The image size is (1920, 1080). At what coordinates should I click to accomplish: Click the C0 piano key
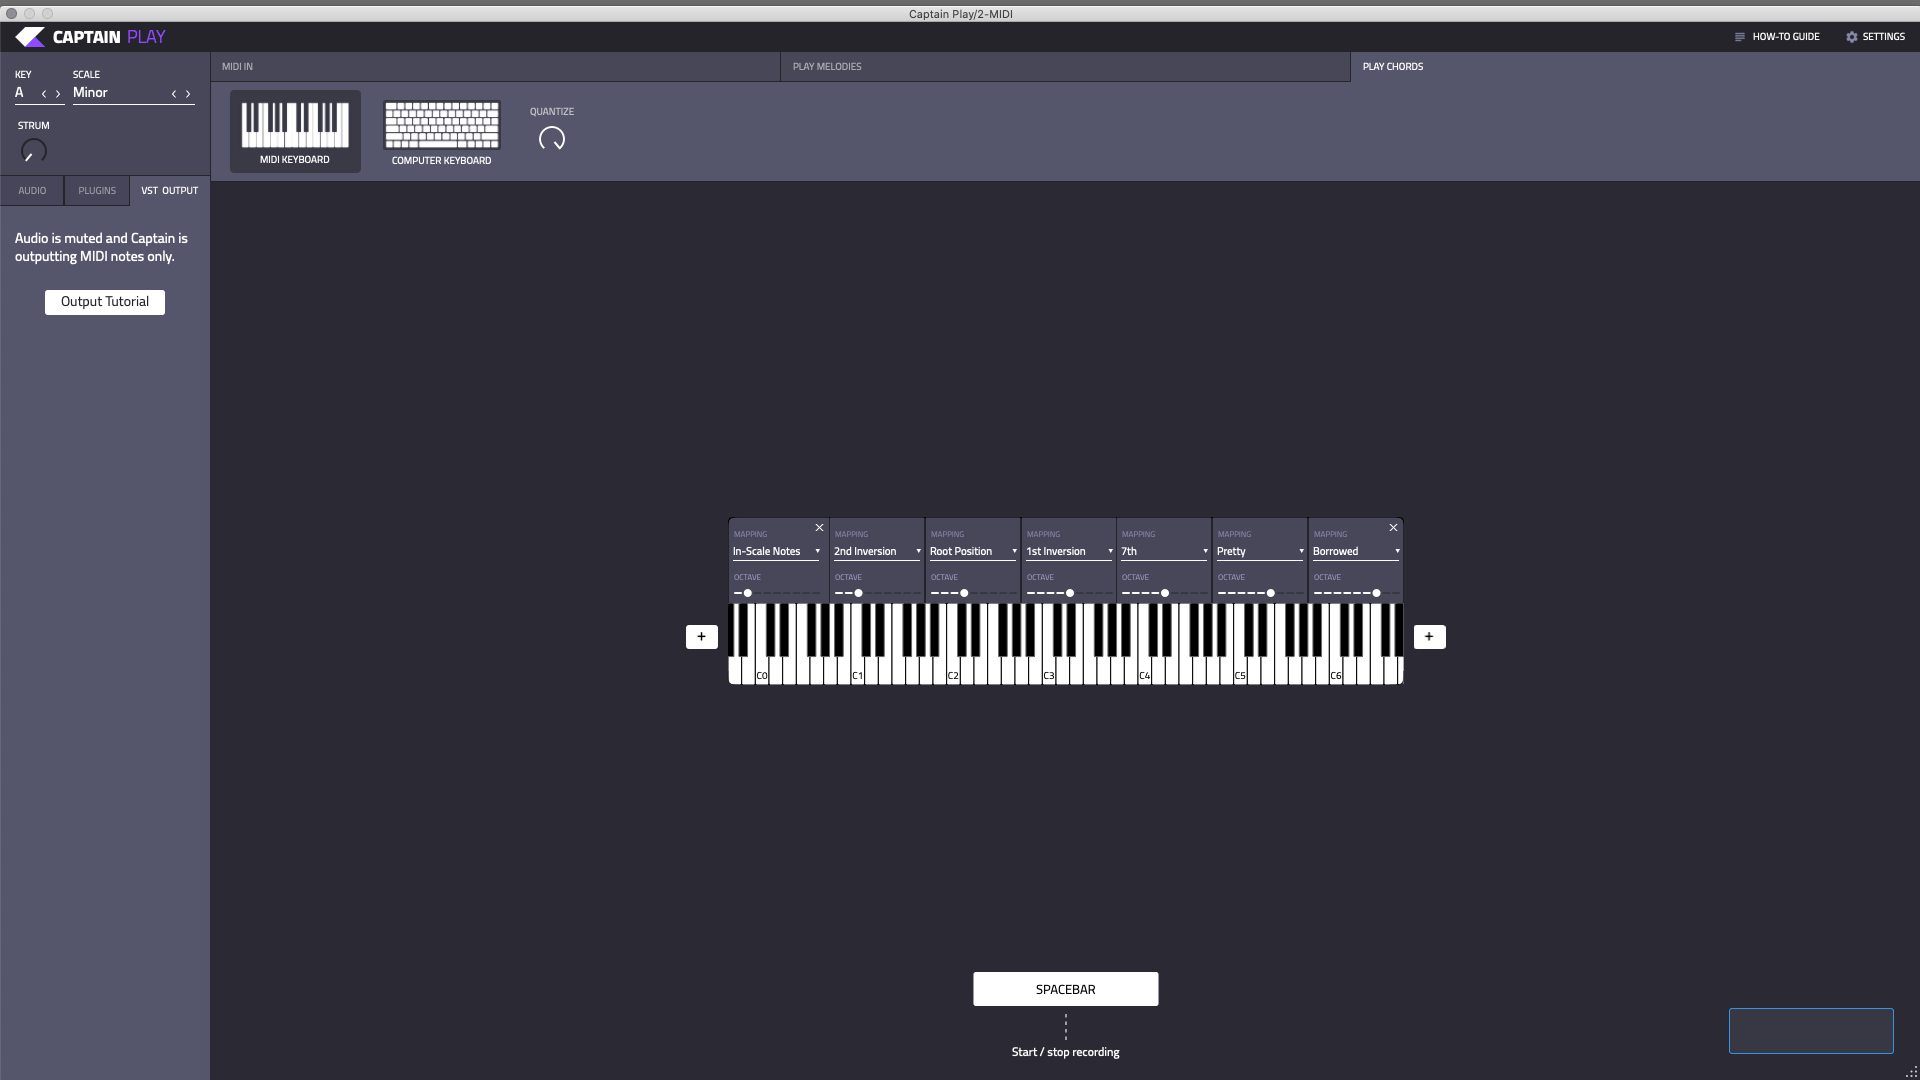762,671
